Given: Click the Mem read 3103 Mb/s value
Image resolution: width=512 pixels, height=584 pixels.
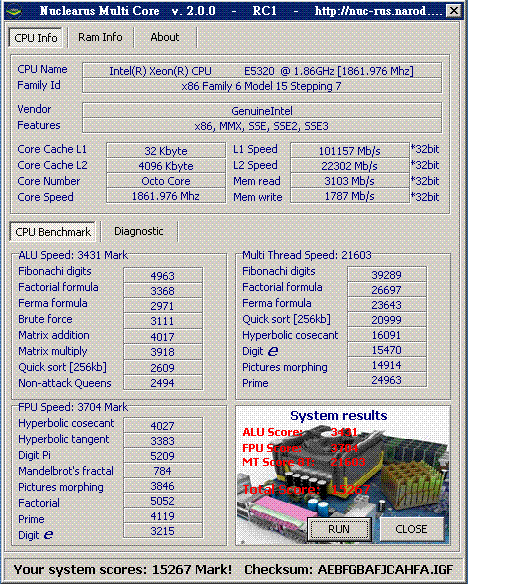Looking at the screenshot, I should 350,181.
